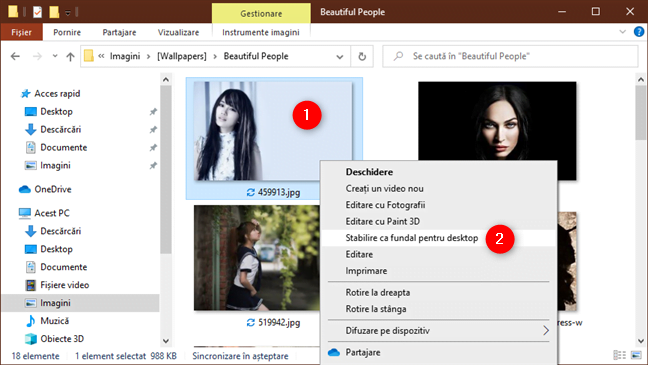Viewport: 648px width, 365px height.
Task: Open Imagini under Acces rapid
Action: [55, 165]
